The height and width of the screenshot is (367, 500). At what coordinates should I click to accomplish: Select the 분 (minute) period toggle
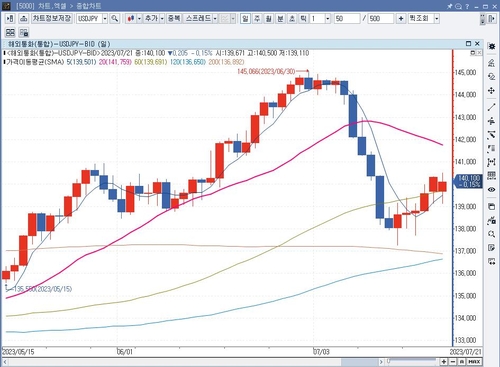pyautogui.click(x=280, y=18)
